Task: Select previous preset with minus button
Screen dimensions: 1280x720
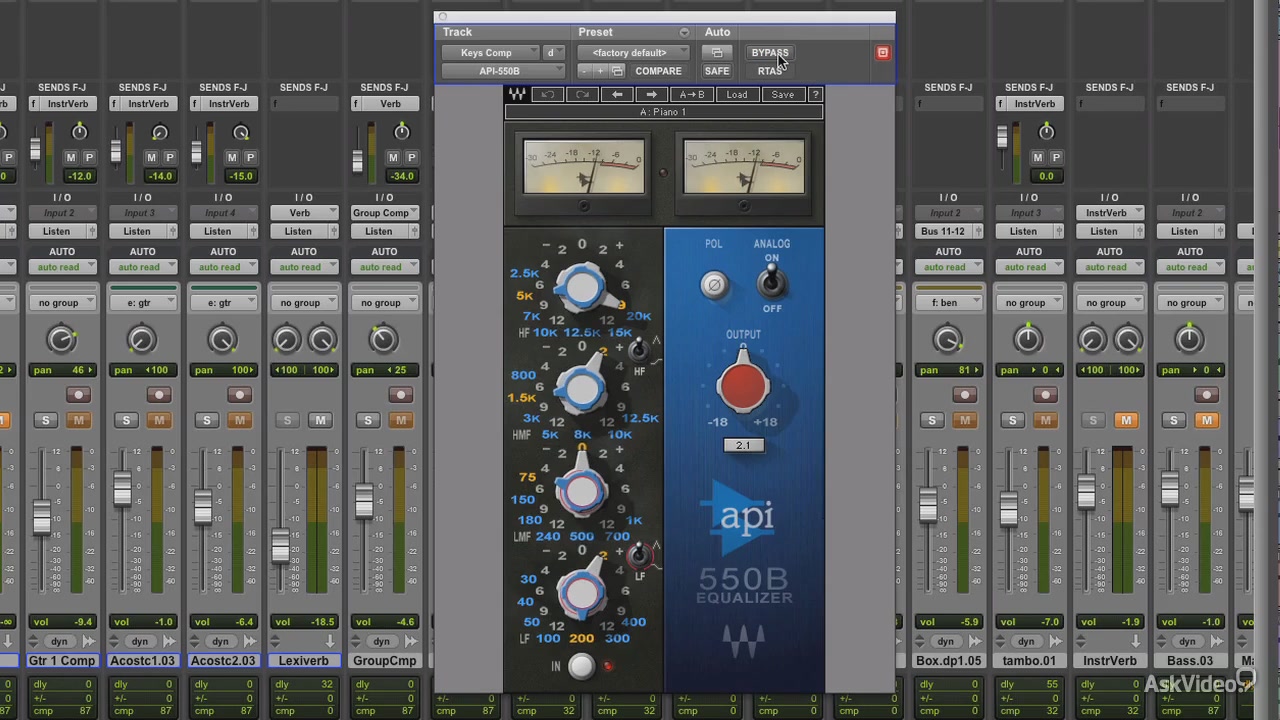Action: (x=585, y=71)
